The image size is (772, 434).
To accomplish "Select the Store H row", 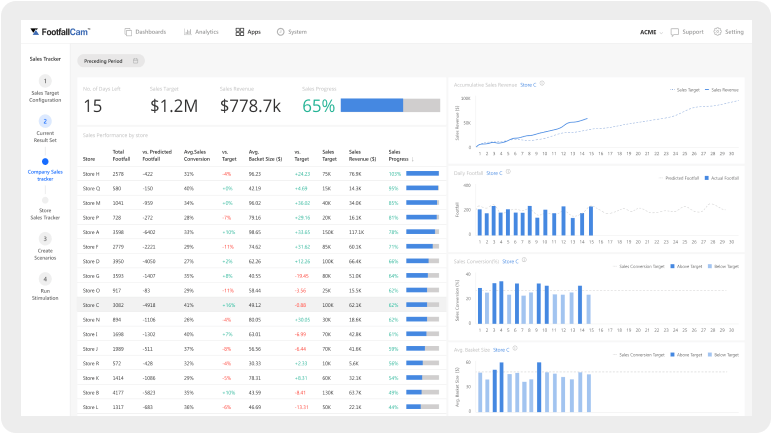I will [x=261, y=174].
